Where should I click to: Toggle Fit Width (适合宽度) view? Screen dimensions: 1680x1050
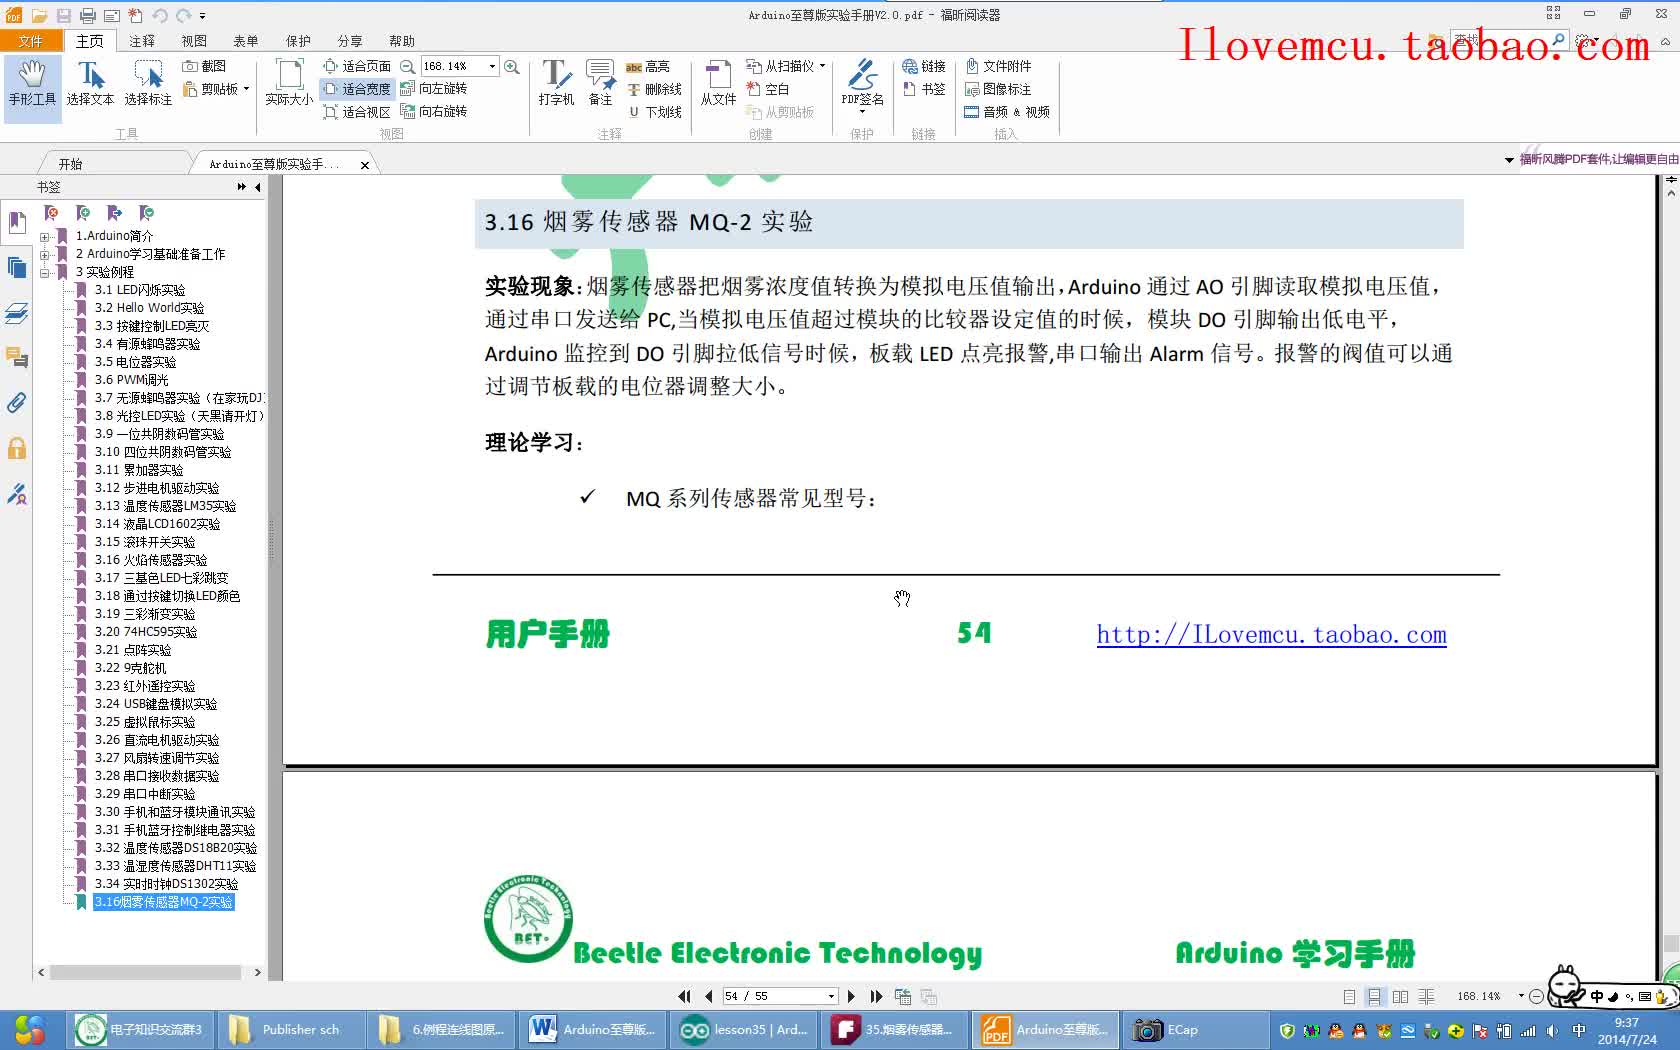click(357, 89)
